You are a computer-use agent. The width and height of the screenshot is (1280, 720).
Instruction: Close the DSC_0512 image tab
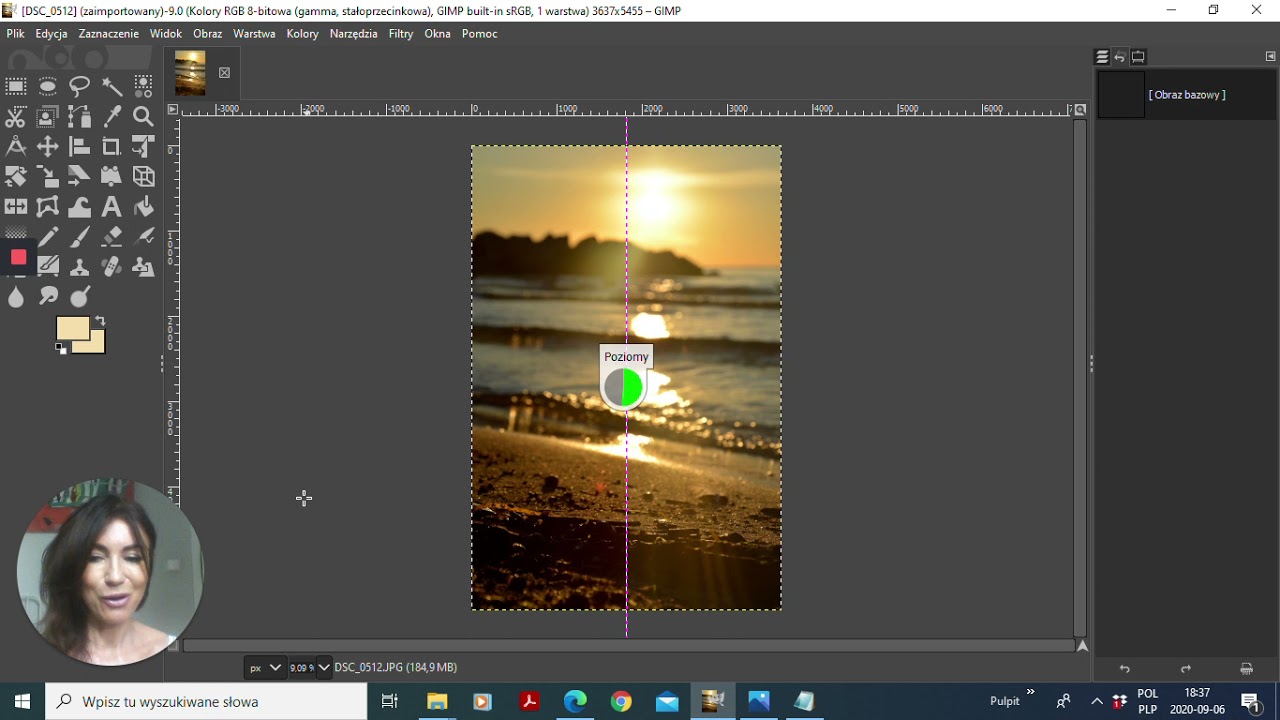(224, 72)
